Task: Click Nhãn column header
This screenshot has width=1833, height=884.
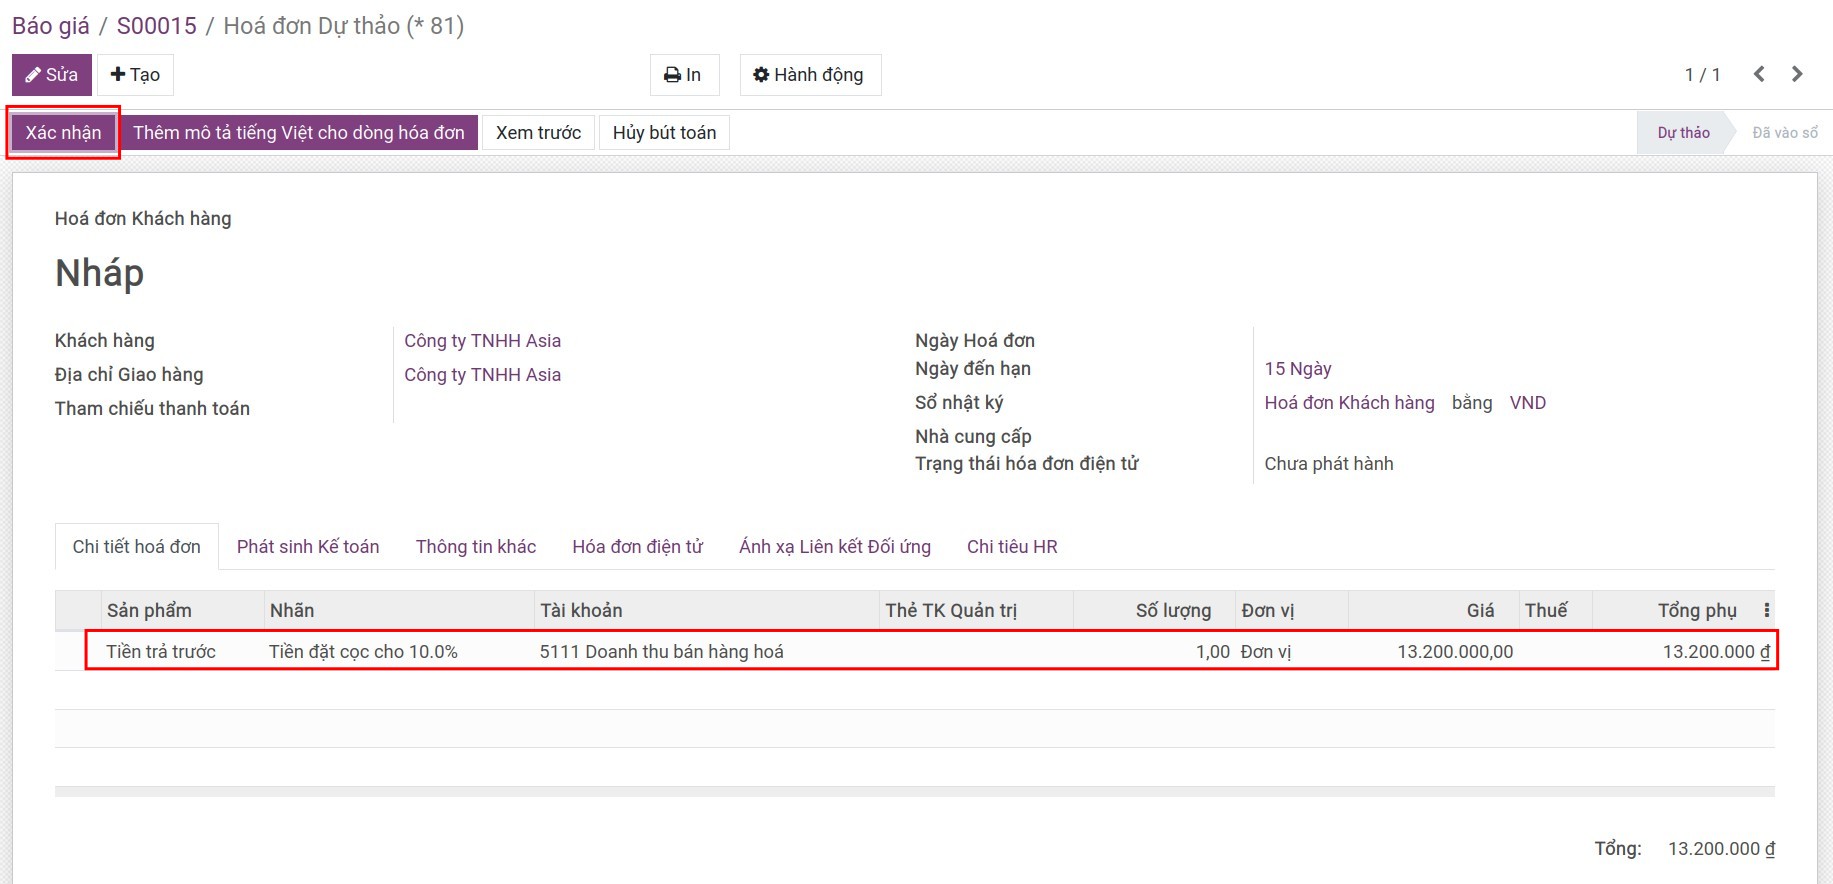Action: coord(399,610)
